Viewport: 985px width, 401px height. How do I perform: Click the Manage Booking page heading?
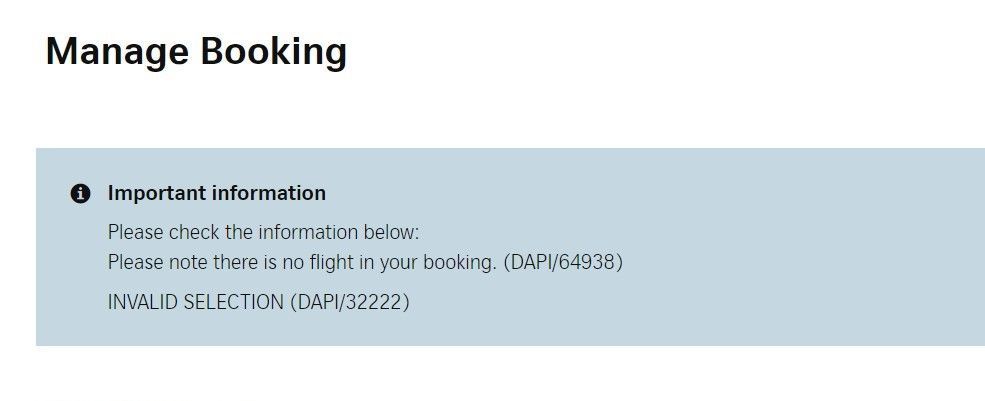coord(196,50)
